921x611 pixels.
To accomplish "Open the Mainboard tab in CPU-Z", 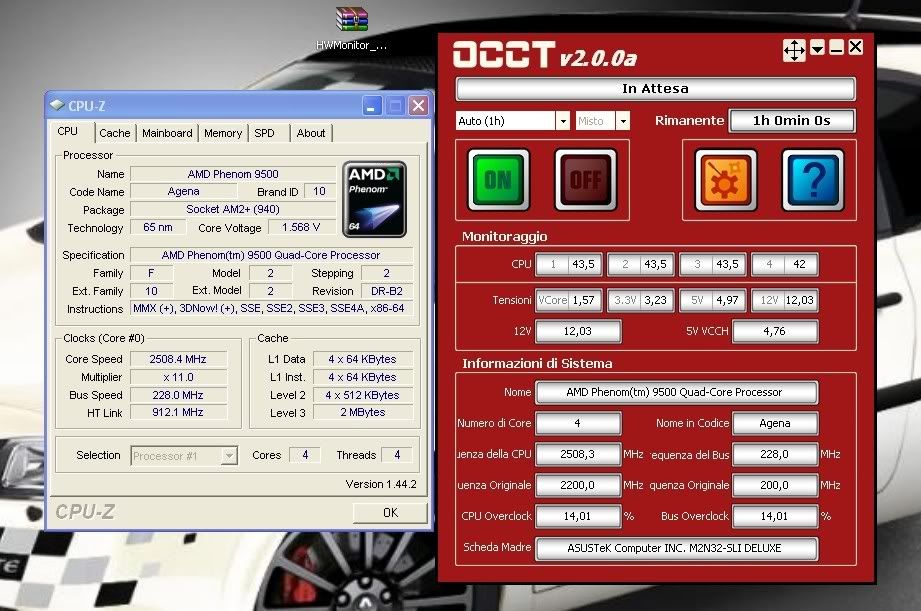I will 167,133.
